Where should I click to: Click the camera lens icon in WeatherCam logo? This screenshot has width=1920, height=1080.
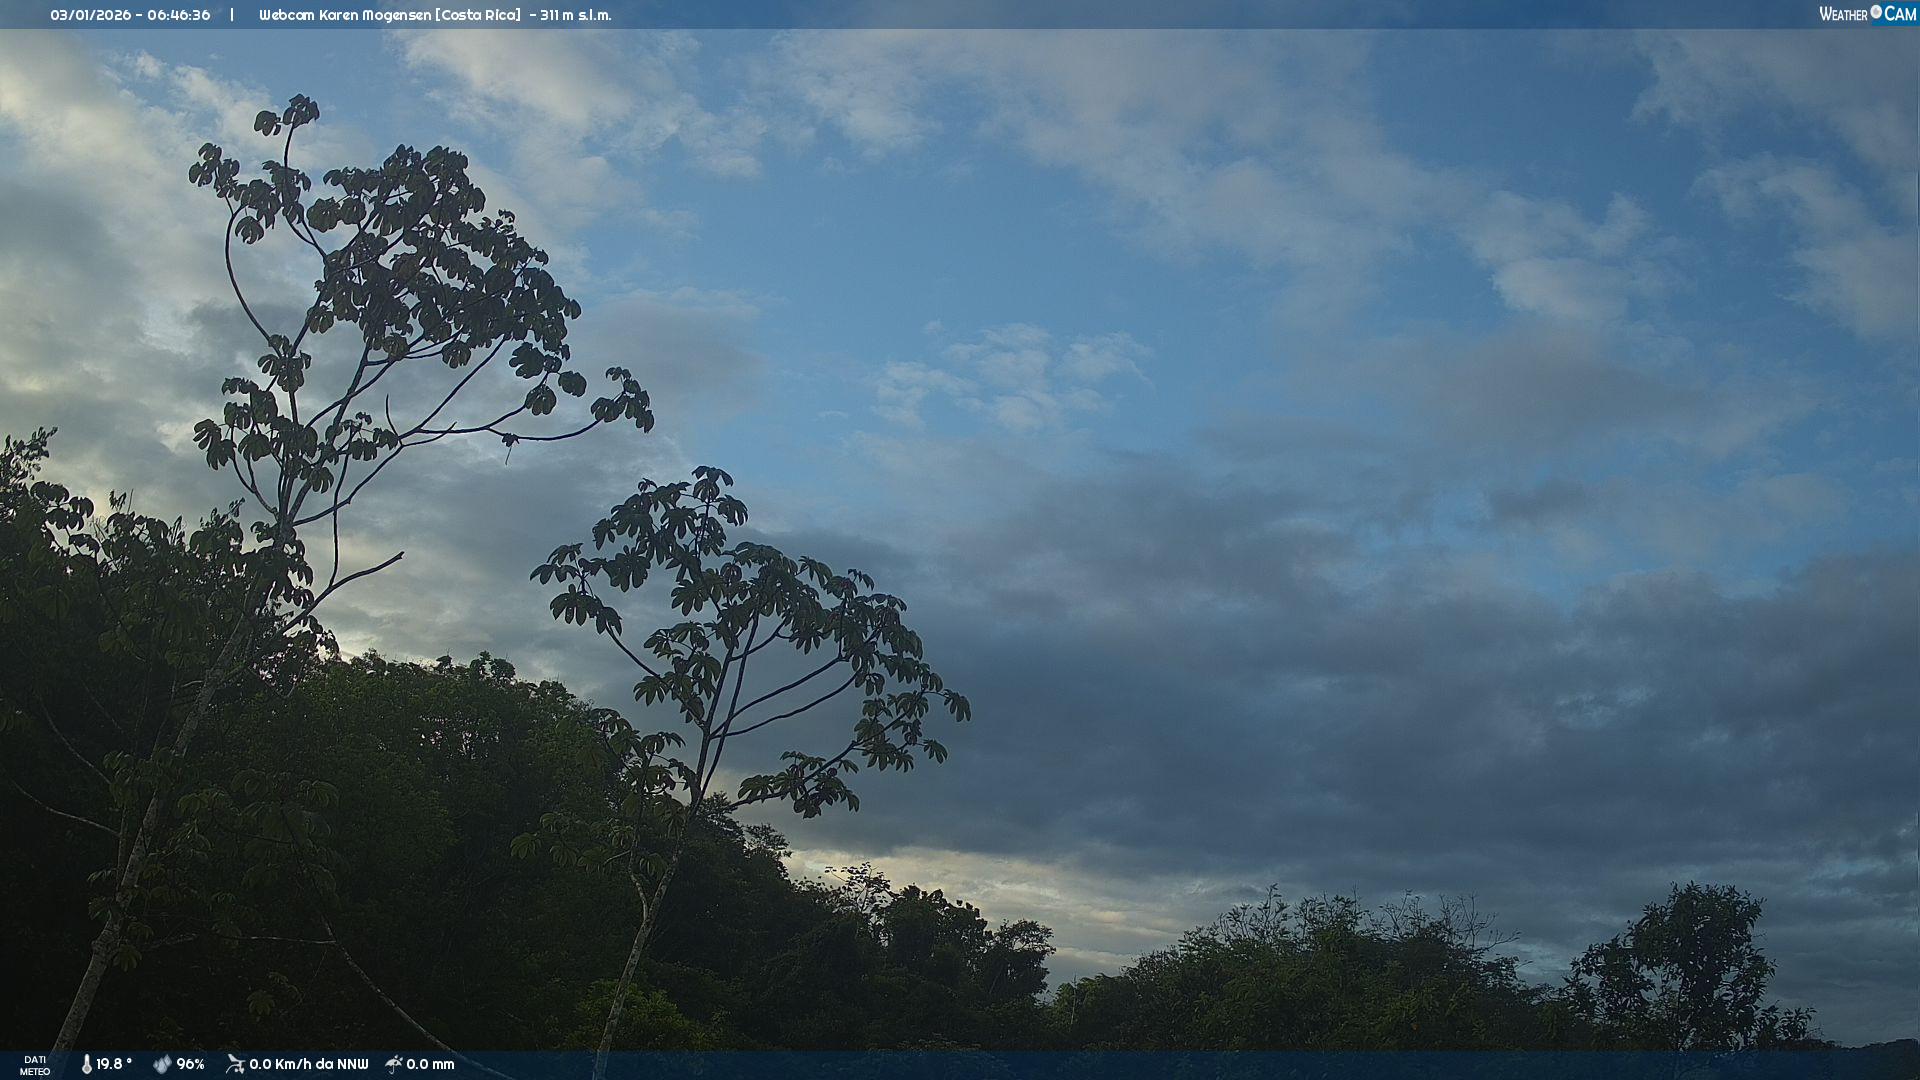click(1876, 12)
